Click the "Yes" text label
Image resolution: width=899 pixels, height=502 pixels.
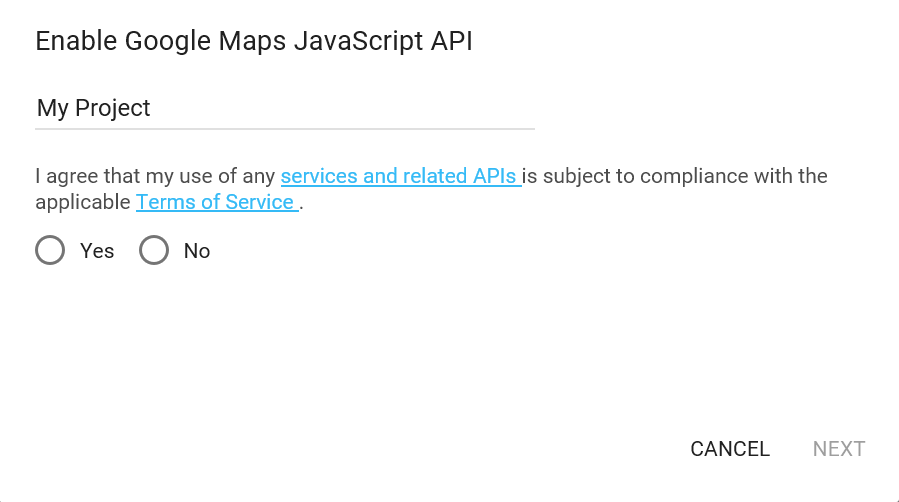pyautogui.click(x=97, y=251)
